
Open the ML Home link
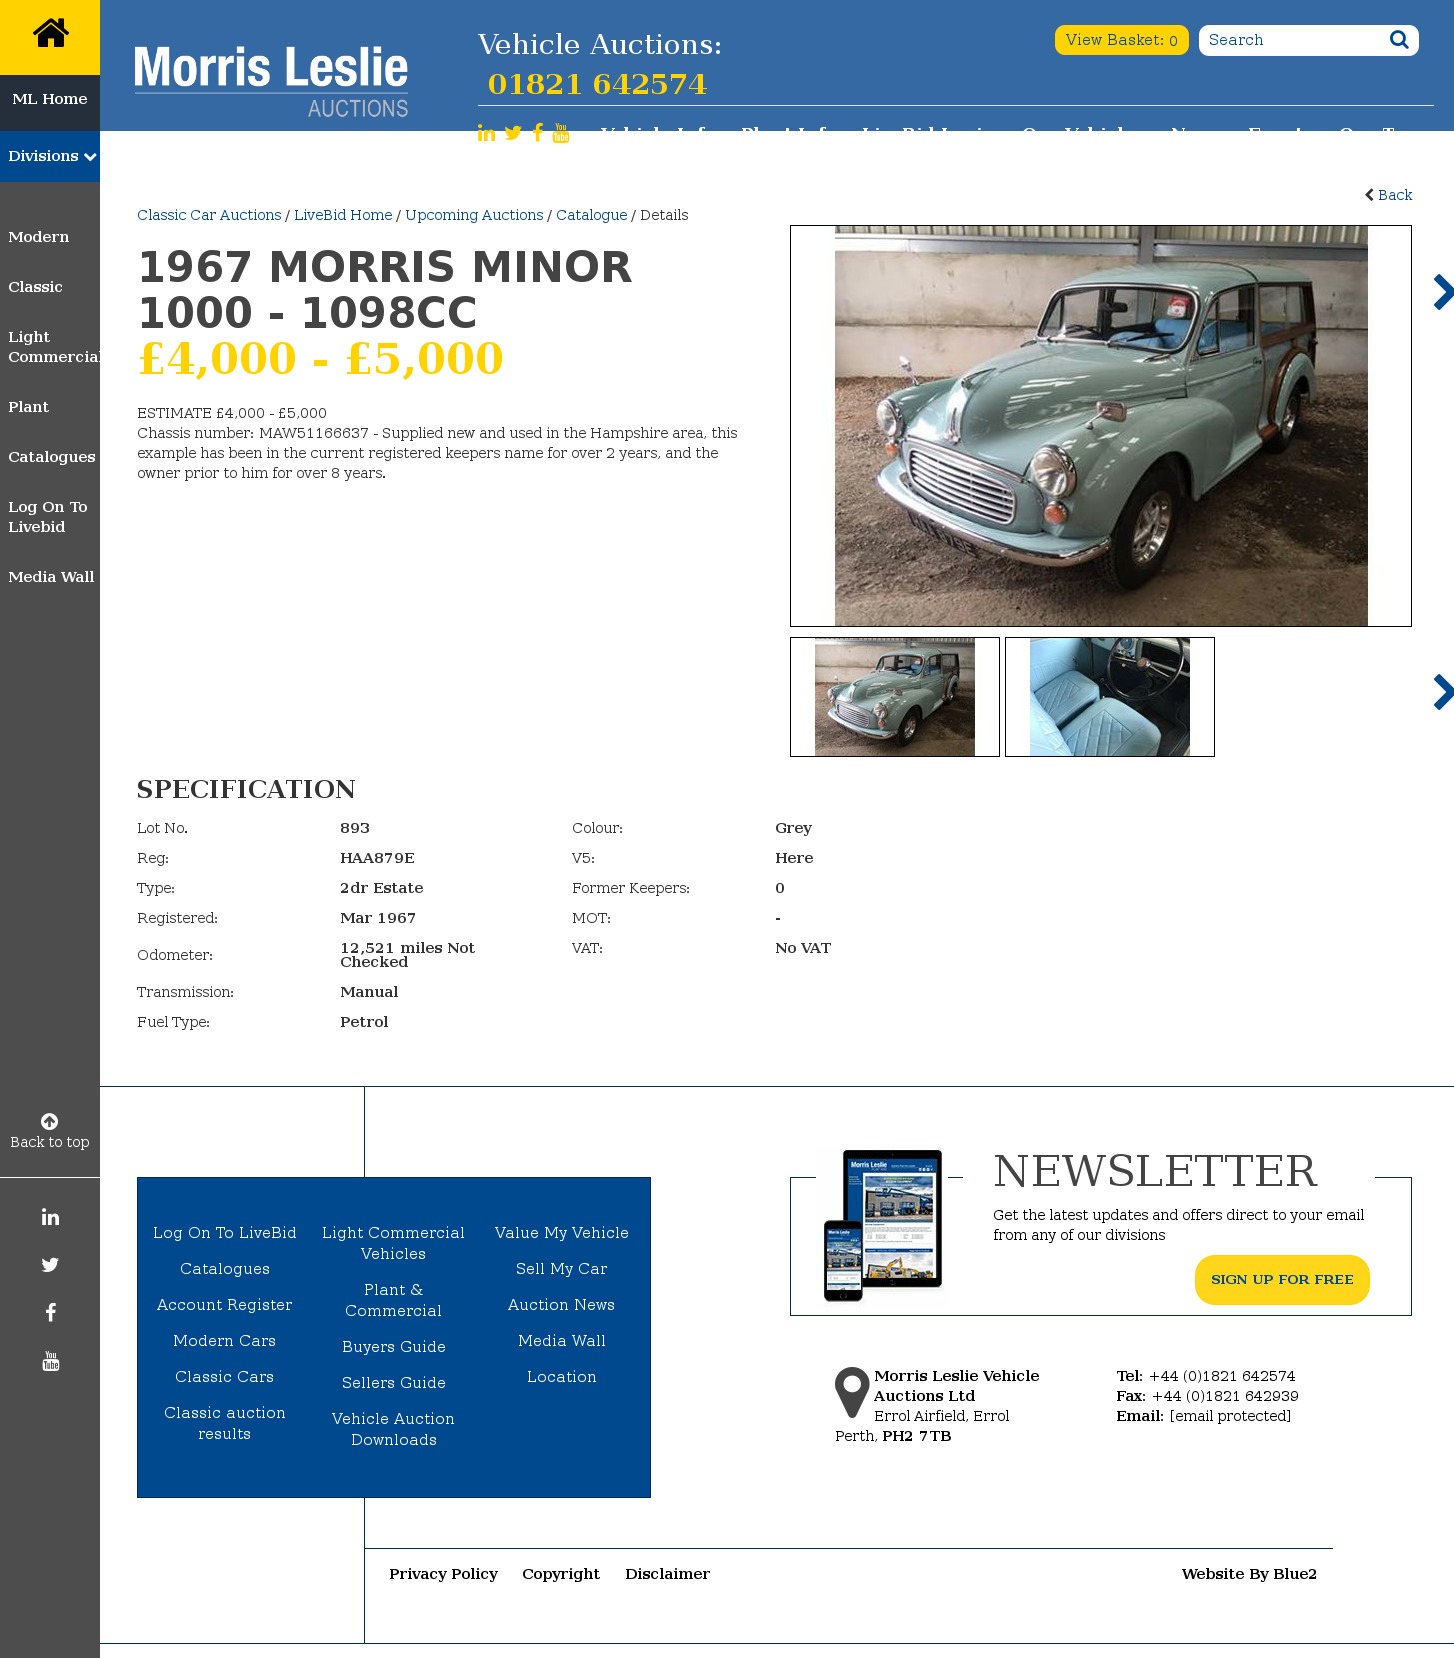pyautogui.click(x=50, y=99)
